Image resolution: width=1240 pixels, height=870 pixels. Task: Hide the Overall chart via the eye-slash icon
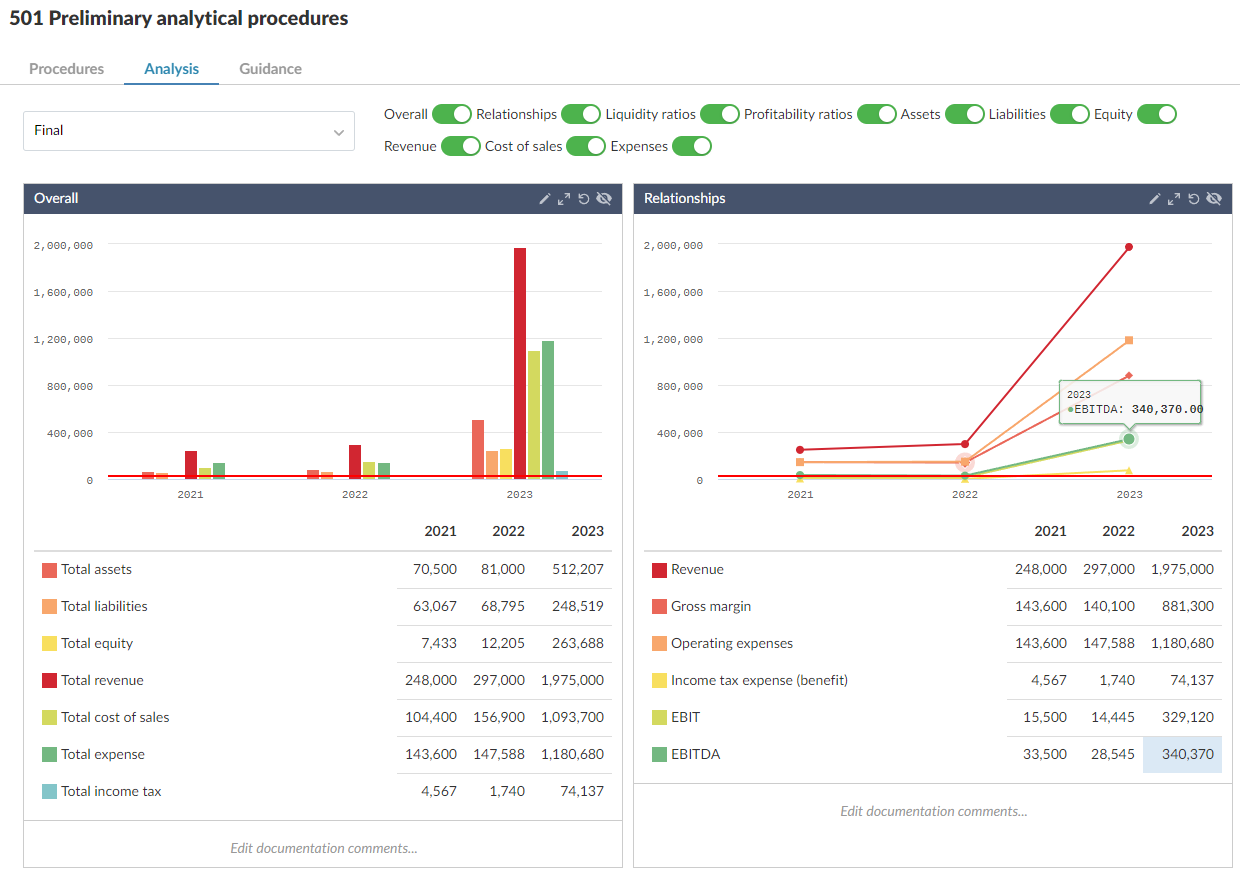click(604, 198)
